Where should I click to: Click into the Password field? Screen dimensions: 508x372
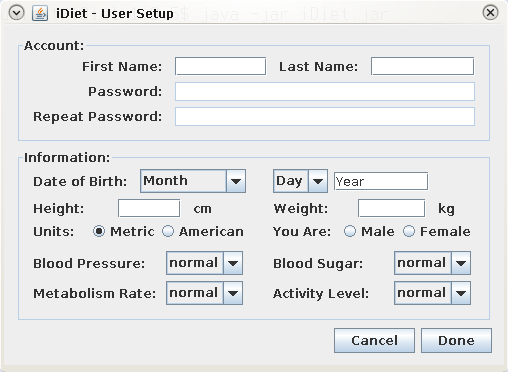pos(325,91)
